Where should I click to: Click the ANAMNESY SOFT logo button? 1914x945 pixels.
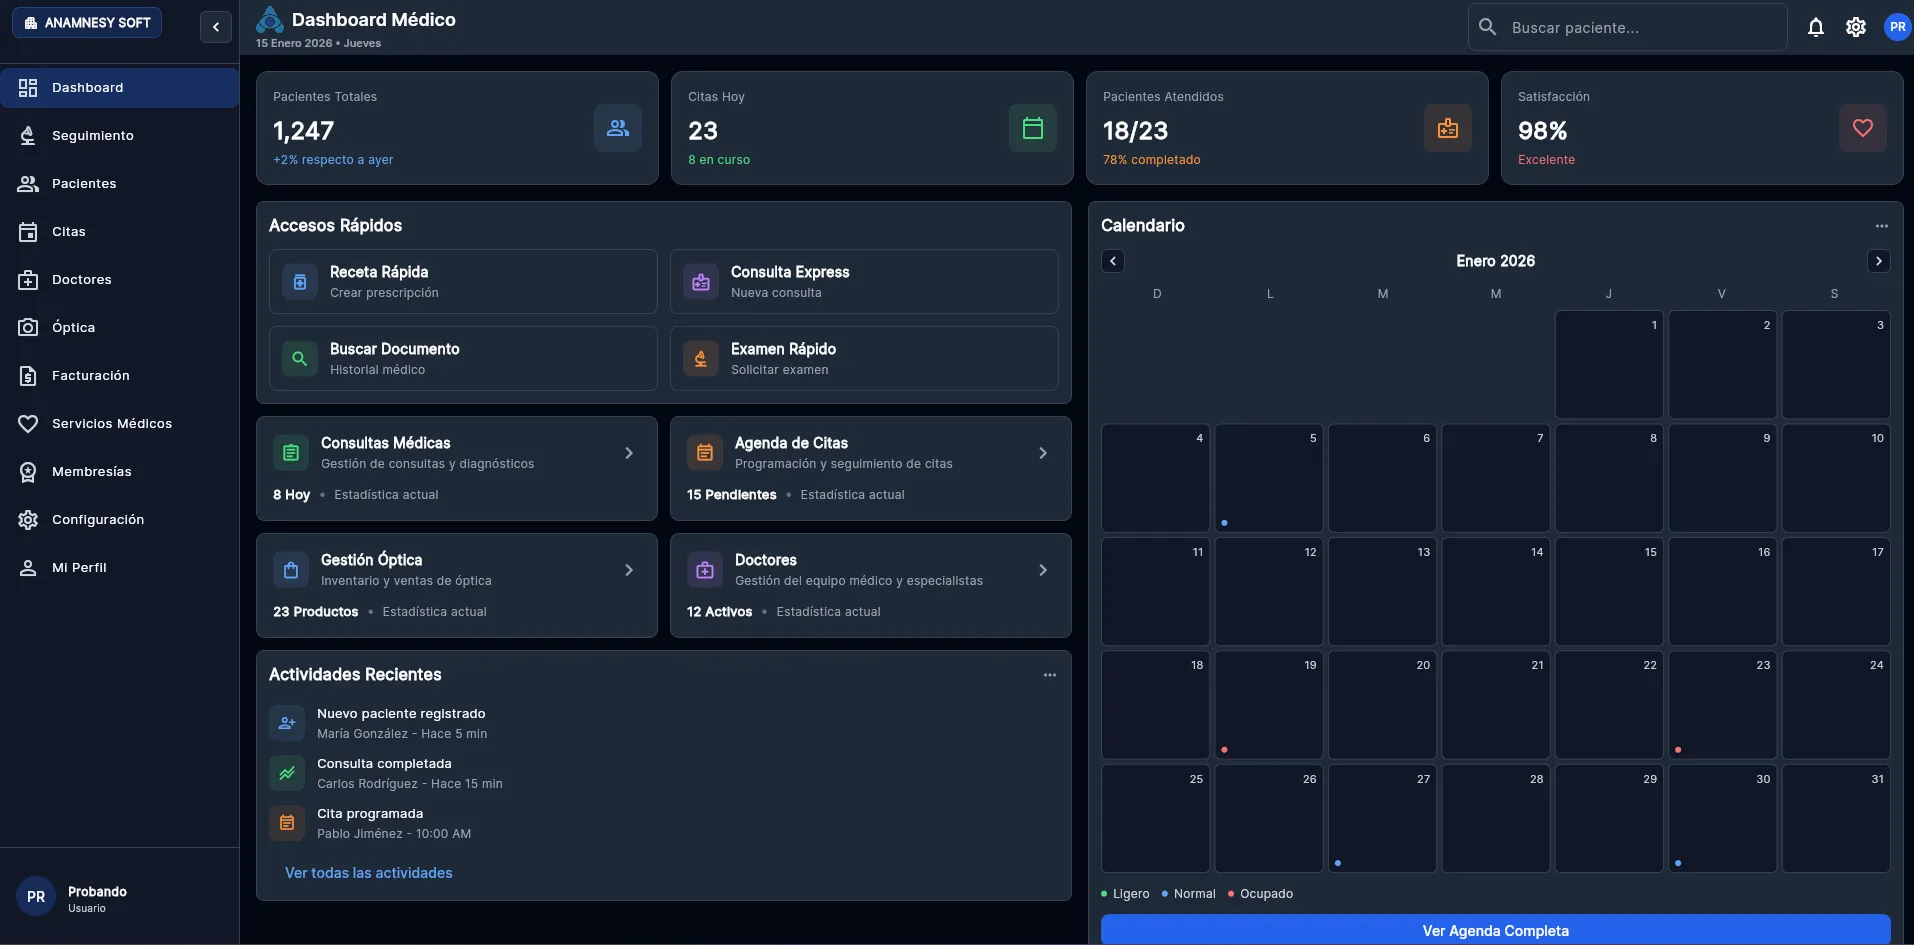click(x=87, y=23)
